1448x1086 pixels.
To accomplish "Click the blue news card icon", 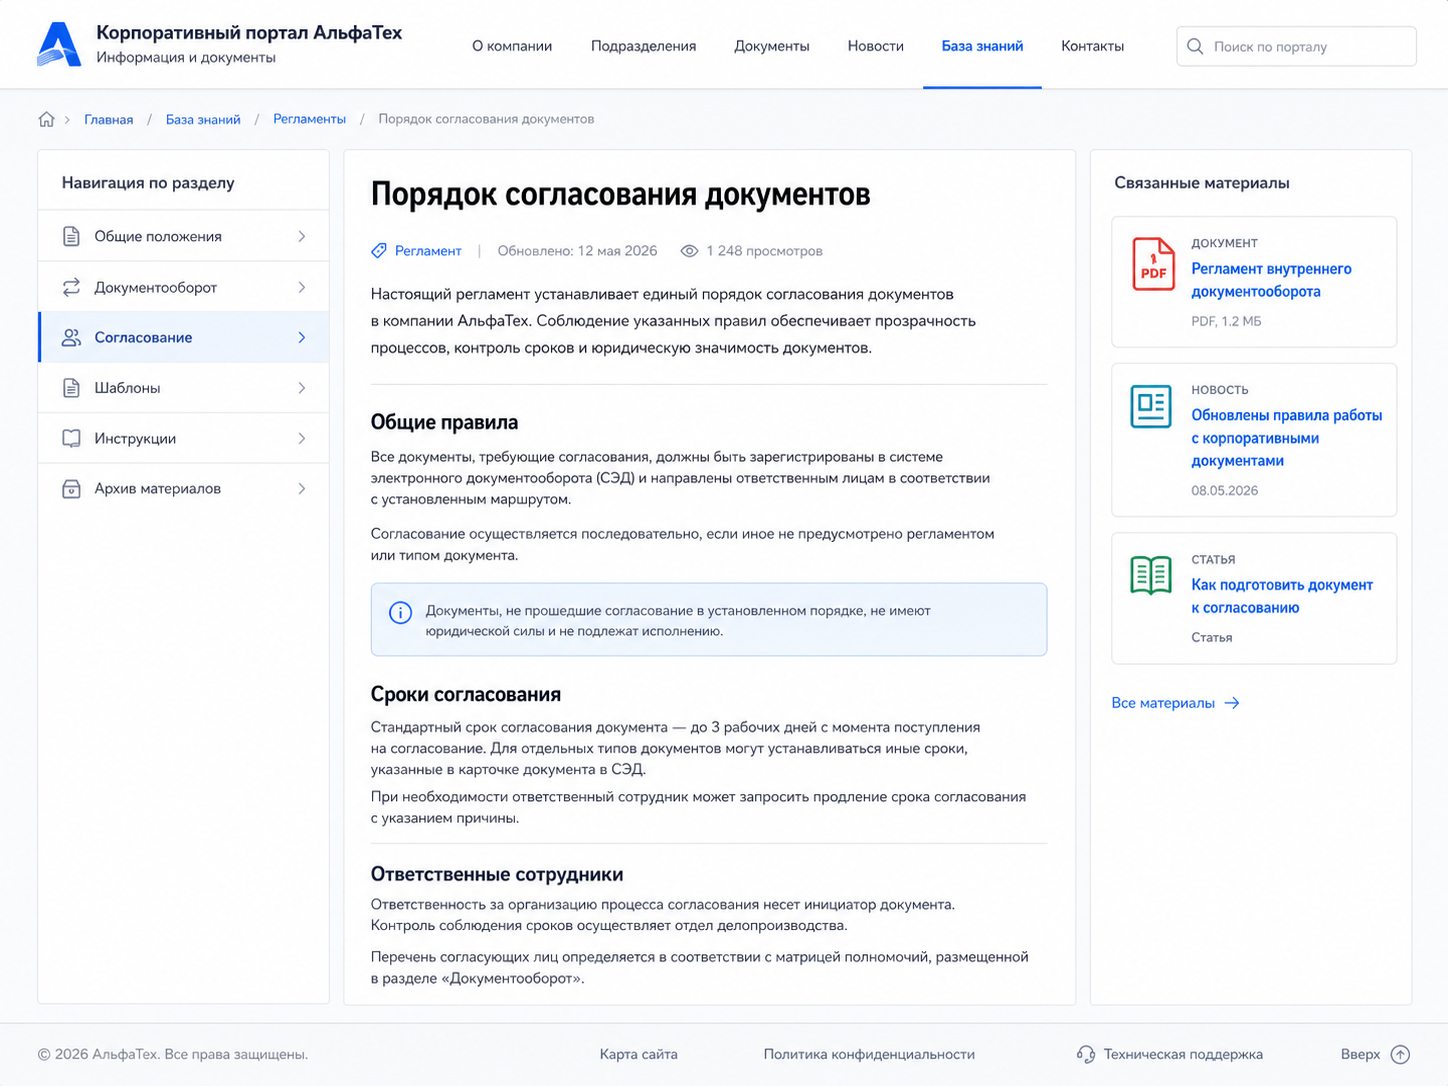I will [x=1151, y=406].
